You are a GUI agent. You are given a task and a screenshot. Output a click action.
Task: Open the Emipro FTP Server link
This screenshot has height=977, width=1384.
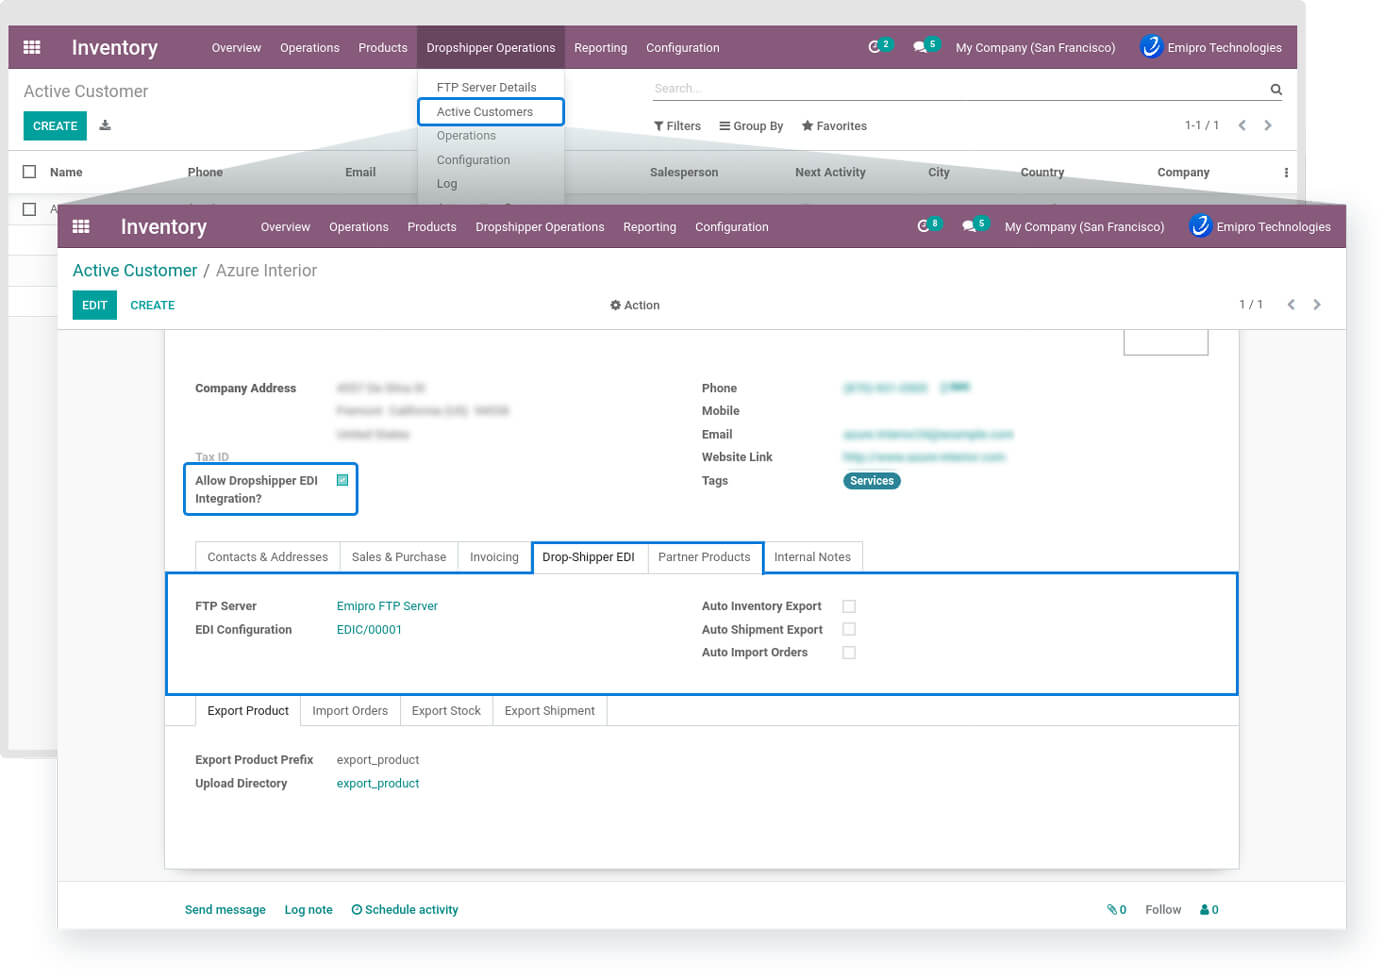click(x=387, y=607)
